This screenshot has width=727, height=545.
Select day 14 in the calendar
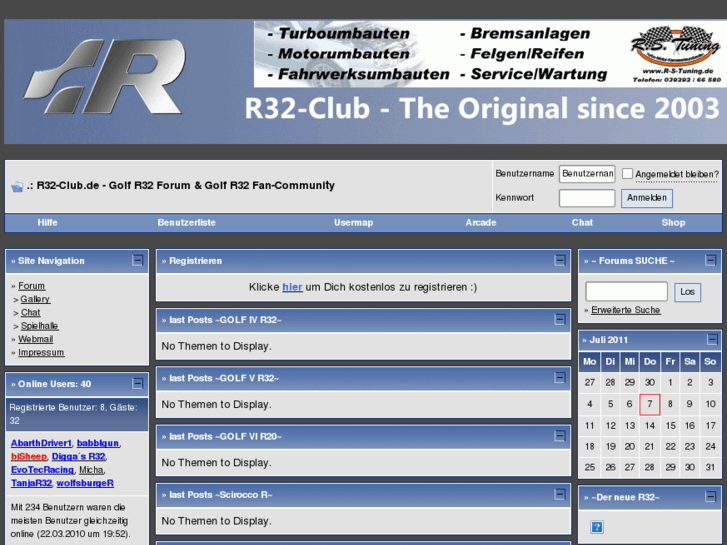coord(650,426)
